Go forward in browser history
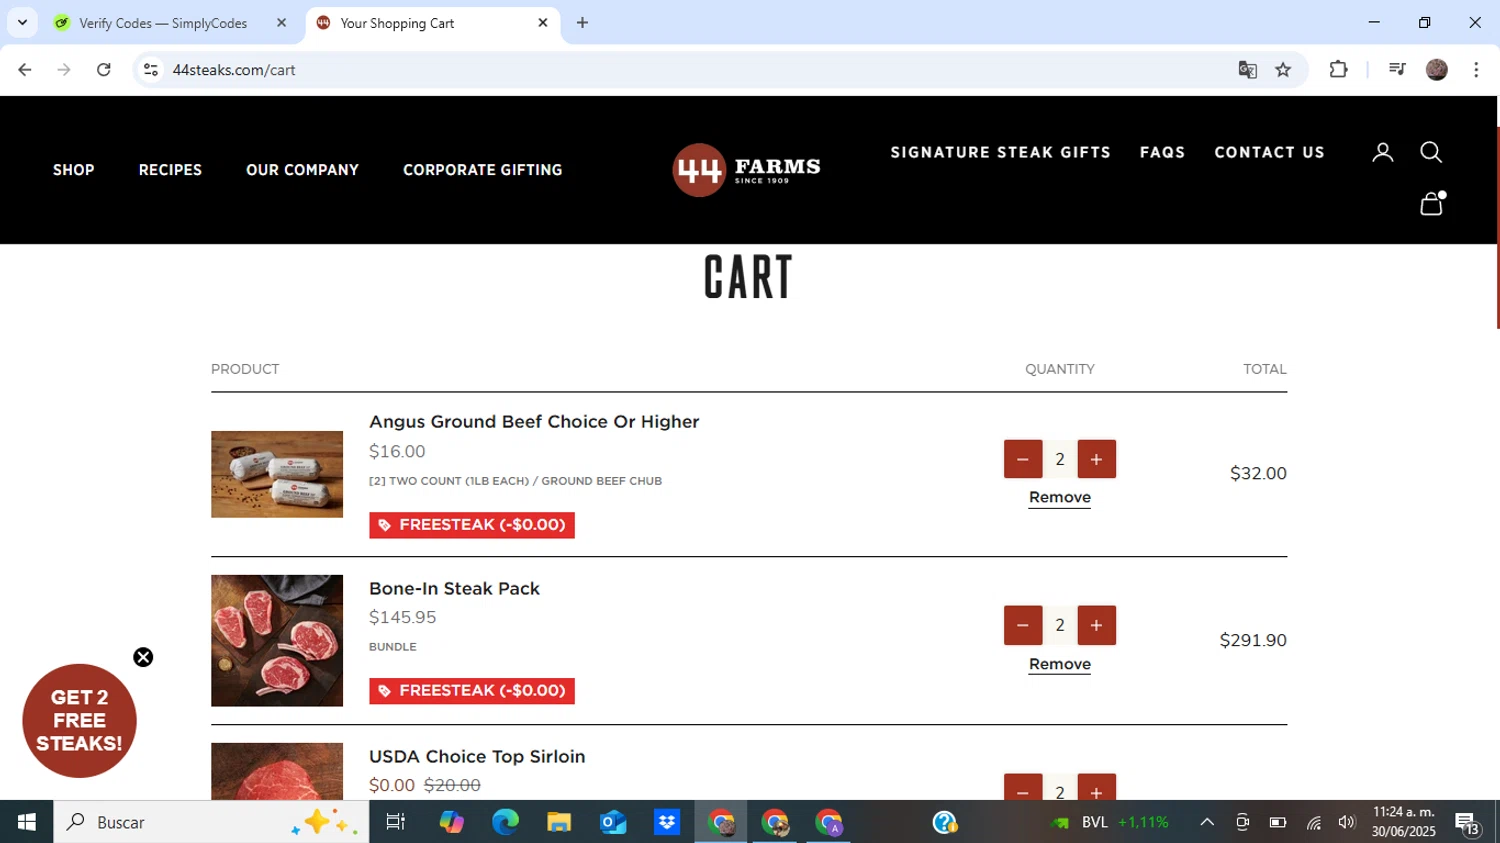 (x=64, y=70)
